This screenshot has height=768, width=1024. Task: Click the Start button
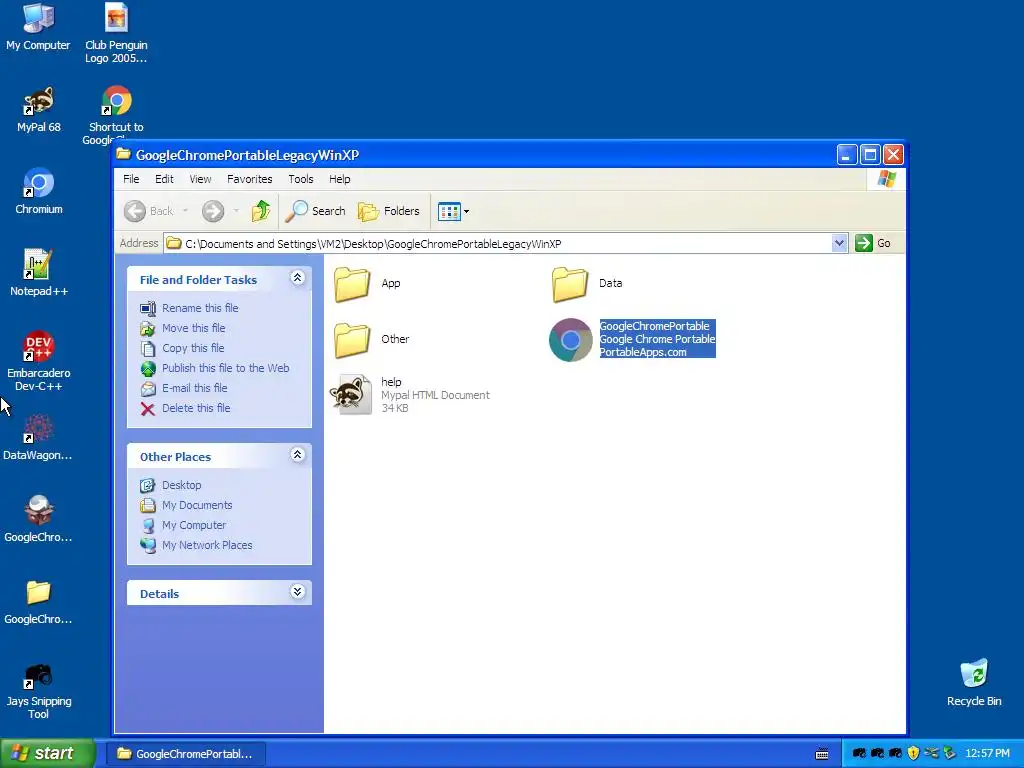47,753
